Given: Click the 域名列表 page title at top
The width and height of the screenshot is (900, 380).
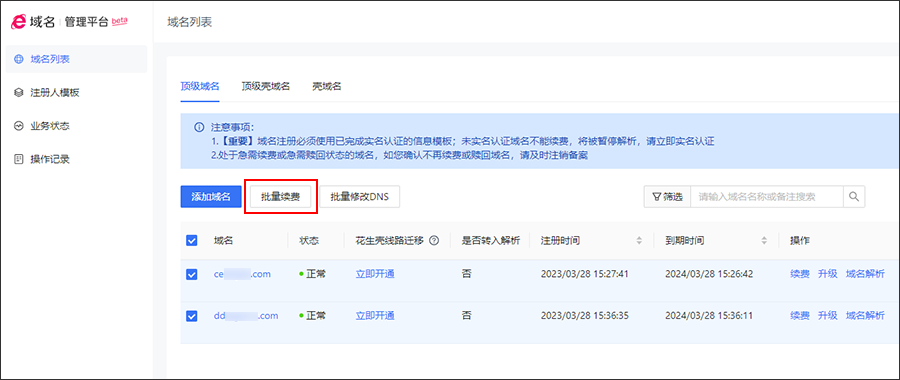Looking at the screenshot, I should click(189, 22).
